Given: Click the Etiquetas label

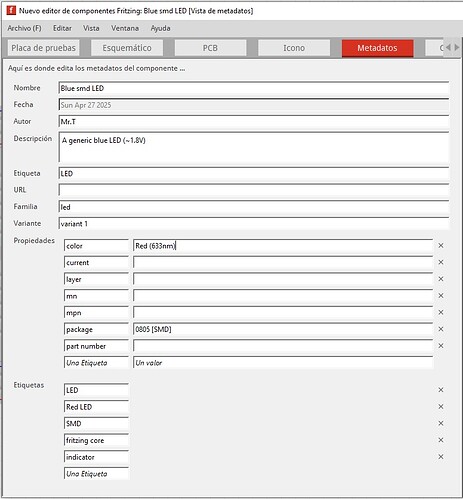Looking at the screenshot, I should point(29,385).
